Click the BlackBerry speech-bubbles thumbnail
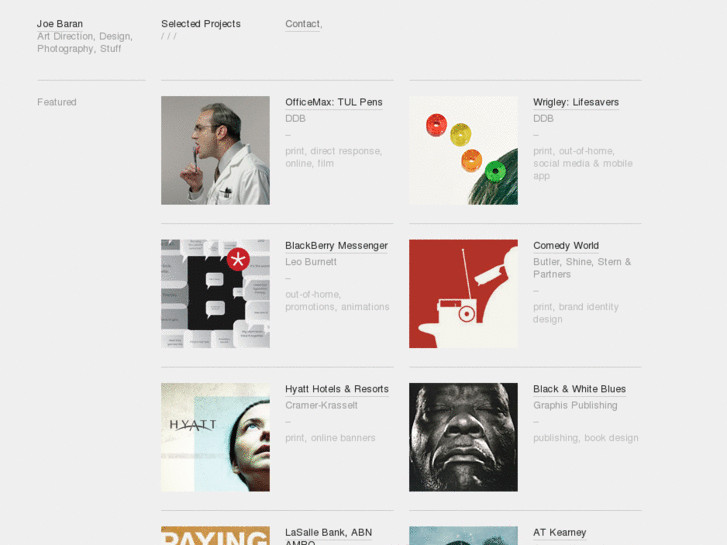The height and width of the screenshot is (545, 727). (215, 294)
